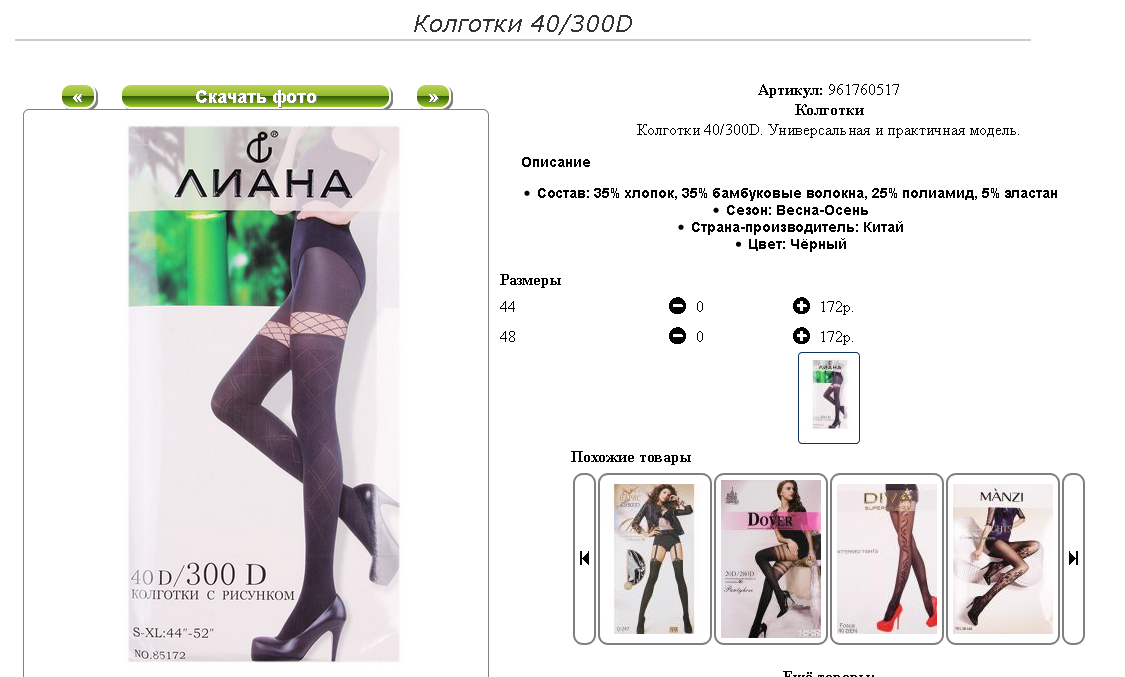
Task: Decrease quantity for size 44
Action: point(677,306)
